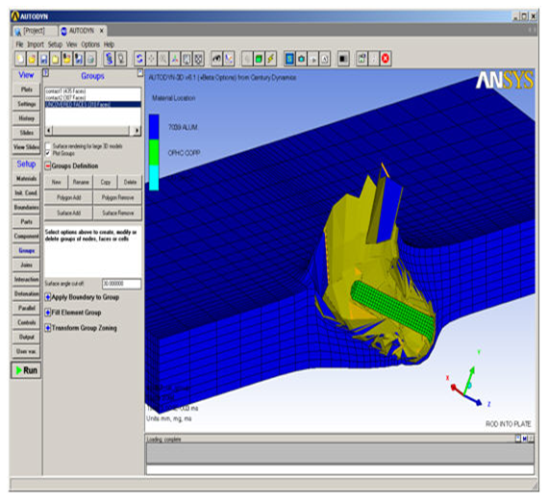Click the Save floppy disk toolbar icon
The height and width of the screenshot is (503, 550).
pos(43,59)
